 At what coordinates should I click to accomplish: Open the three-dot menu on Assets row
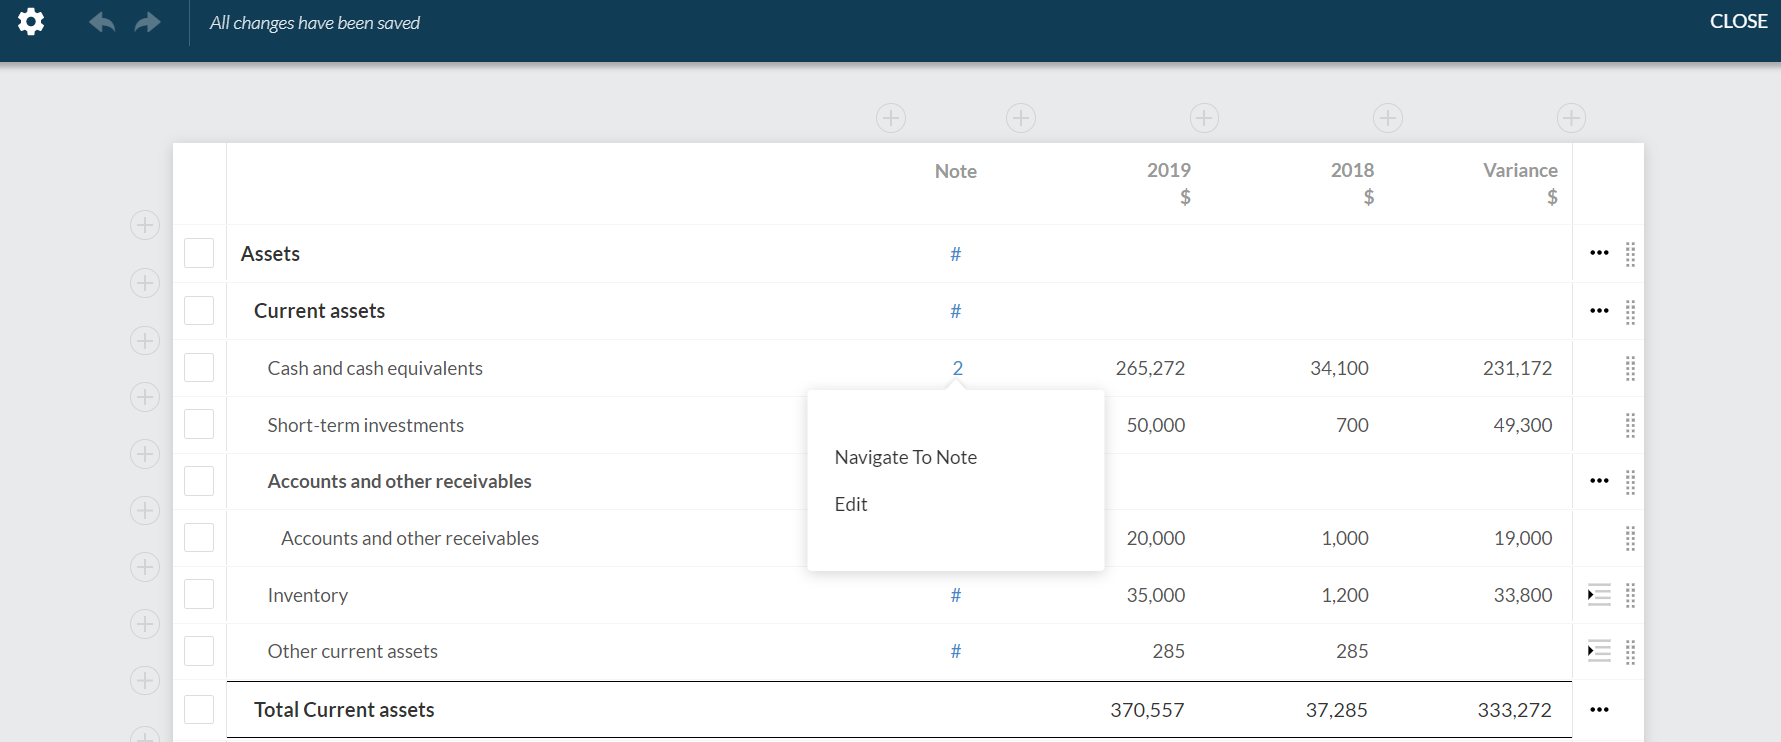1599,254
